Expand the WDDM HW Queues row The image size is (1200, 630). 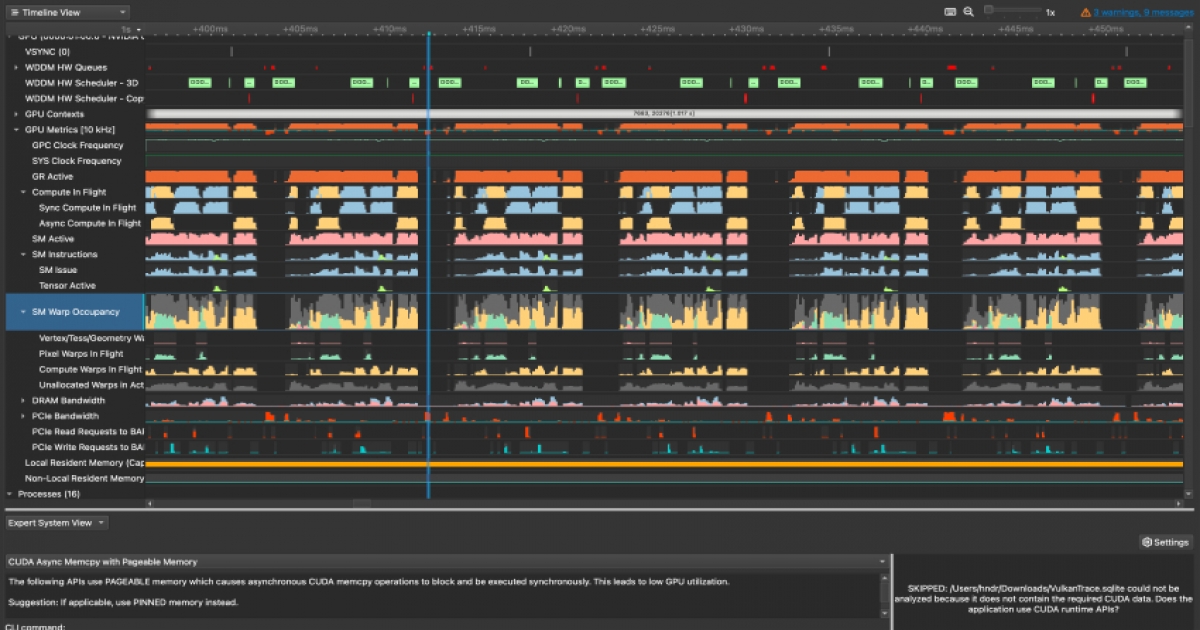[x=16, y=67]
